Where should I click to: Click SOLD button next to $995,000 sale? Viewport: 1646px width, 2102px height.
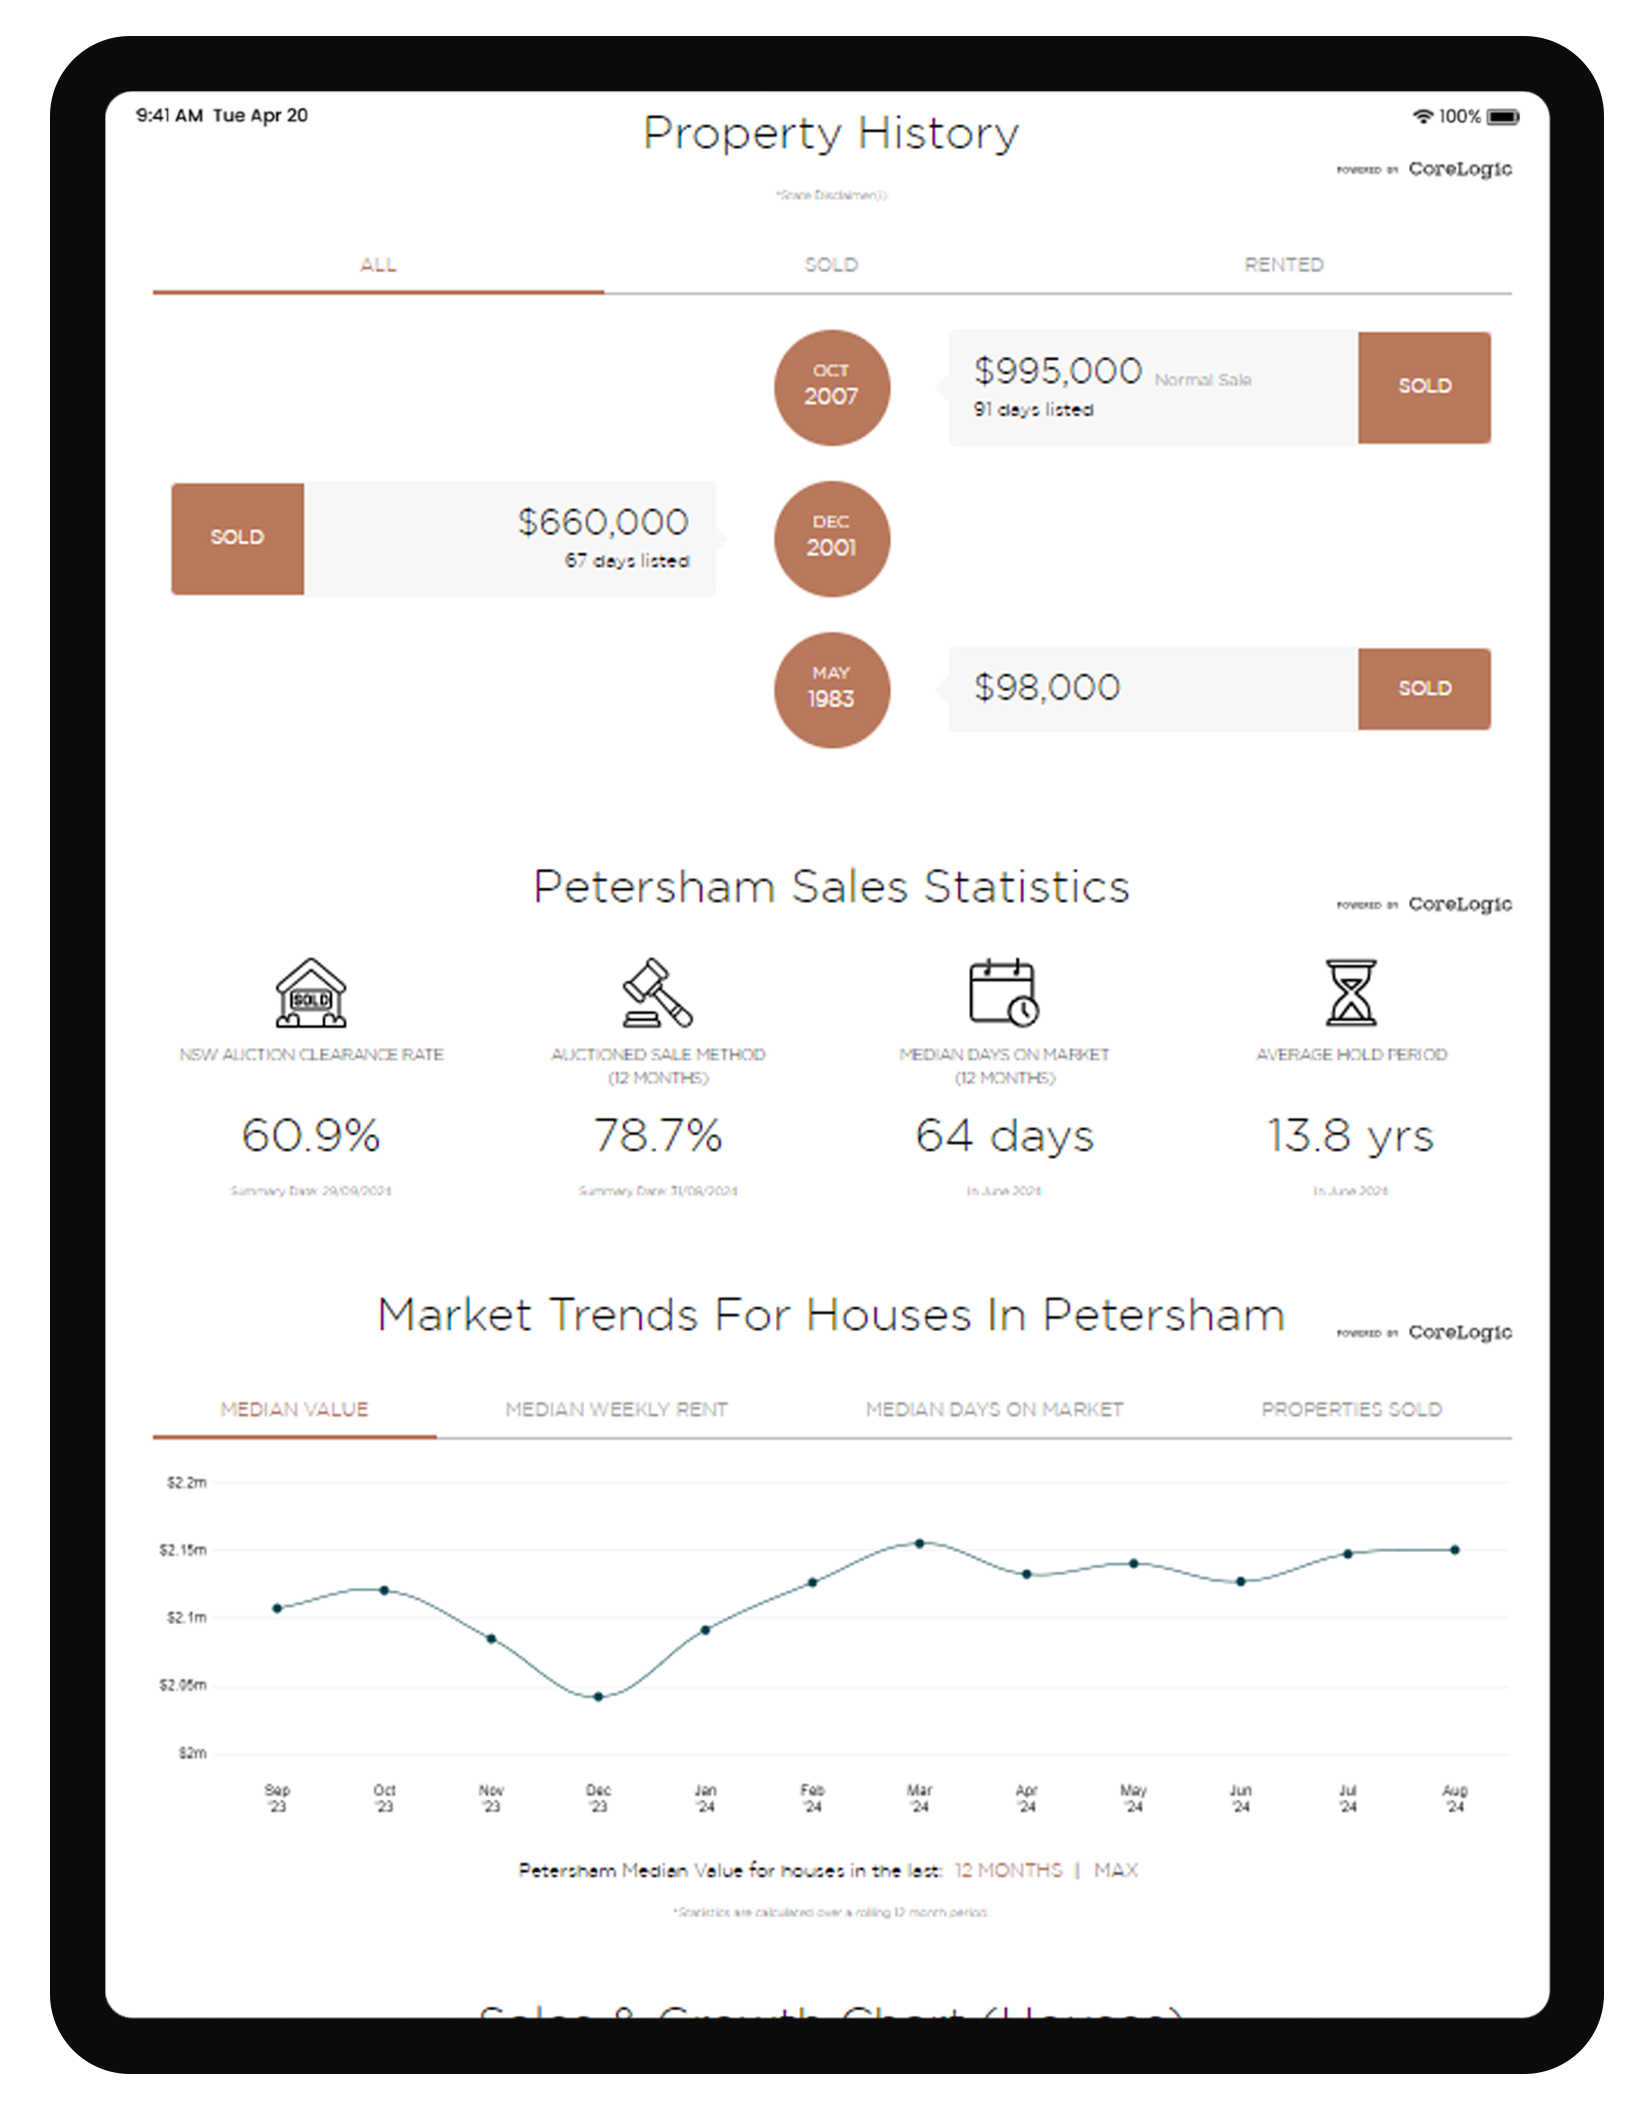click(x=1423, y=387)
